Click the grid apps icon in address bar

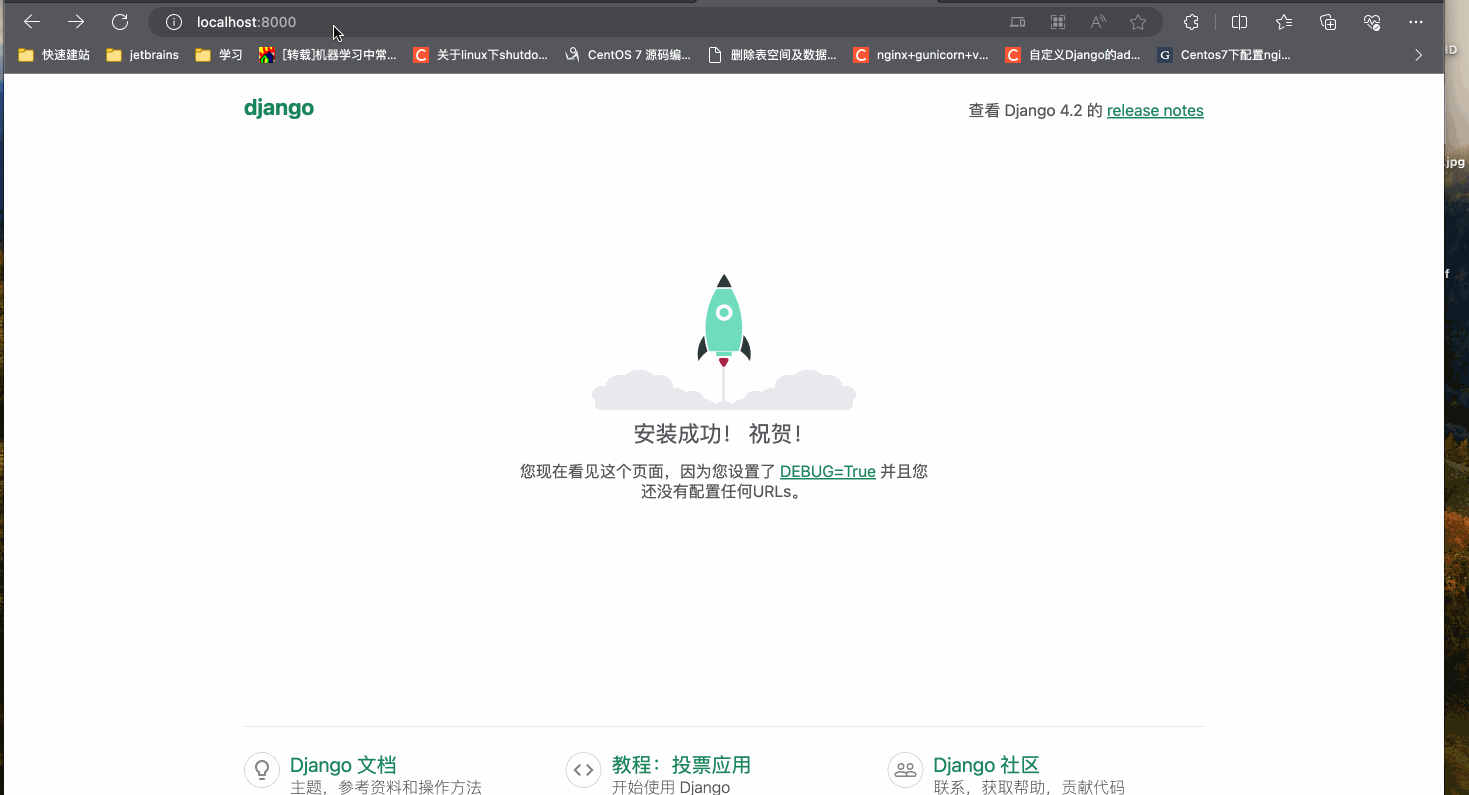1057,22
